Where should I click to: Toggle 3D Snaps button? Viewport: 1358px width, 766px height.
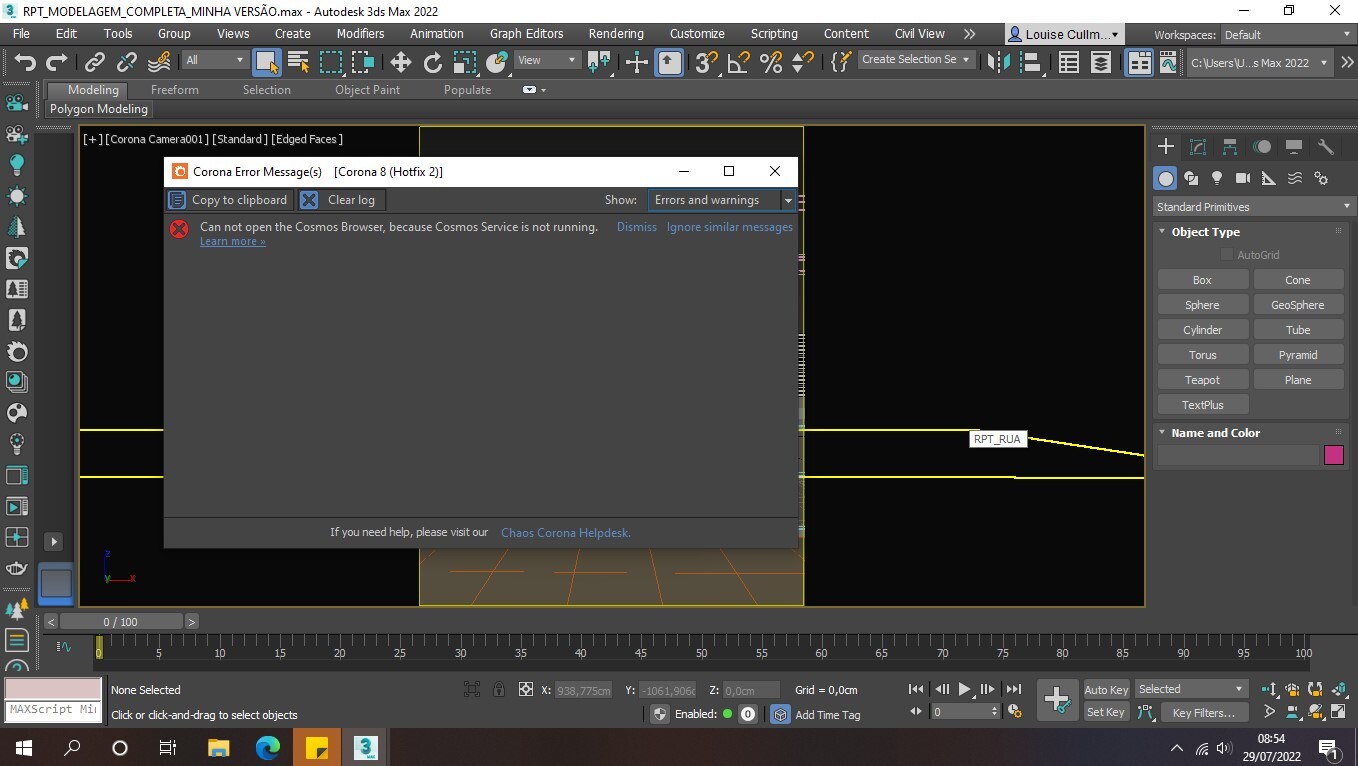(706, 62)
